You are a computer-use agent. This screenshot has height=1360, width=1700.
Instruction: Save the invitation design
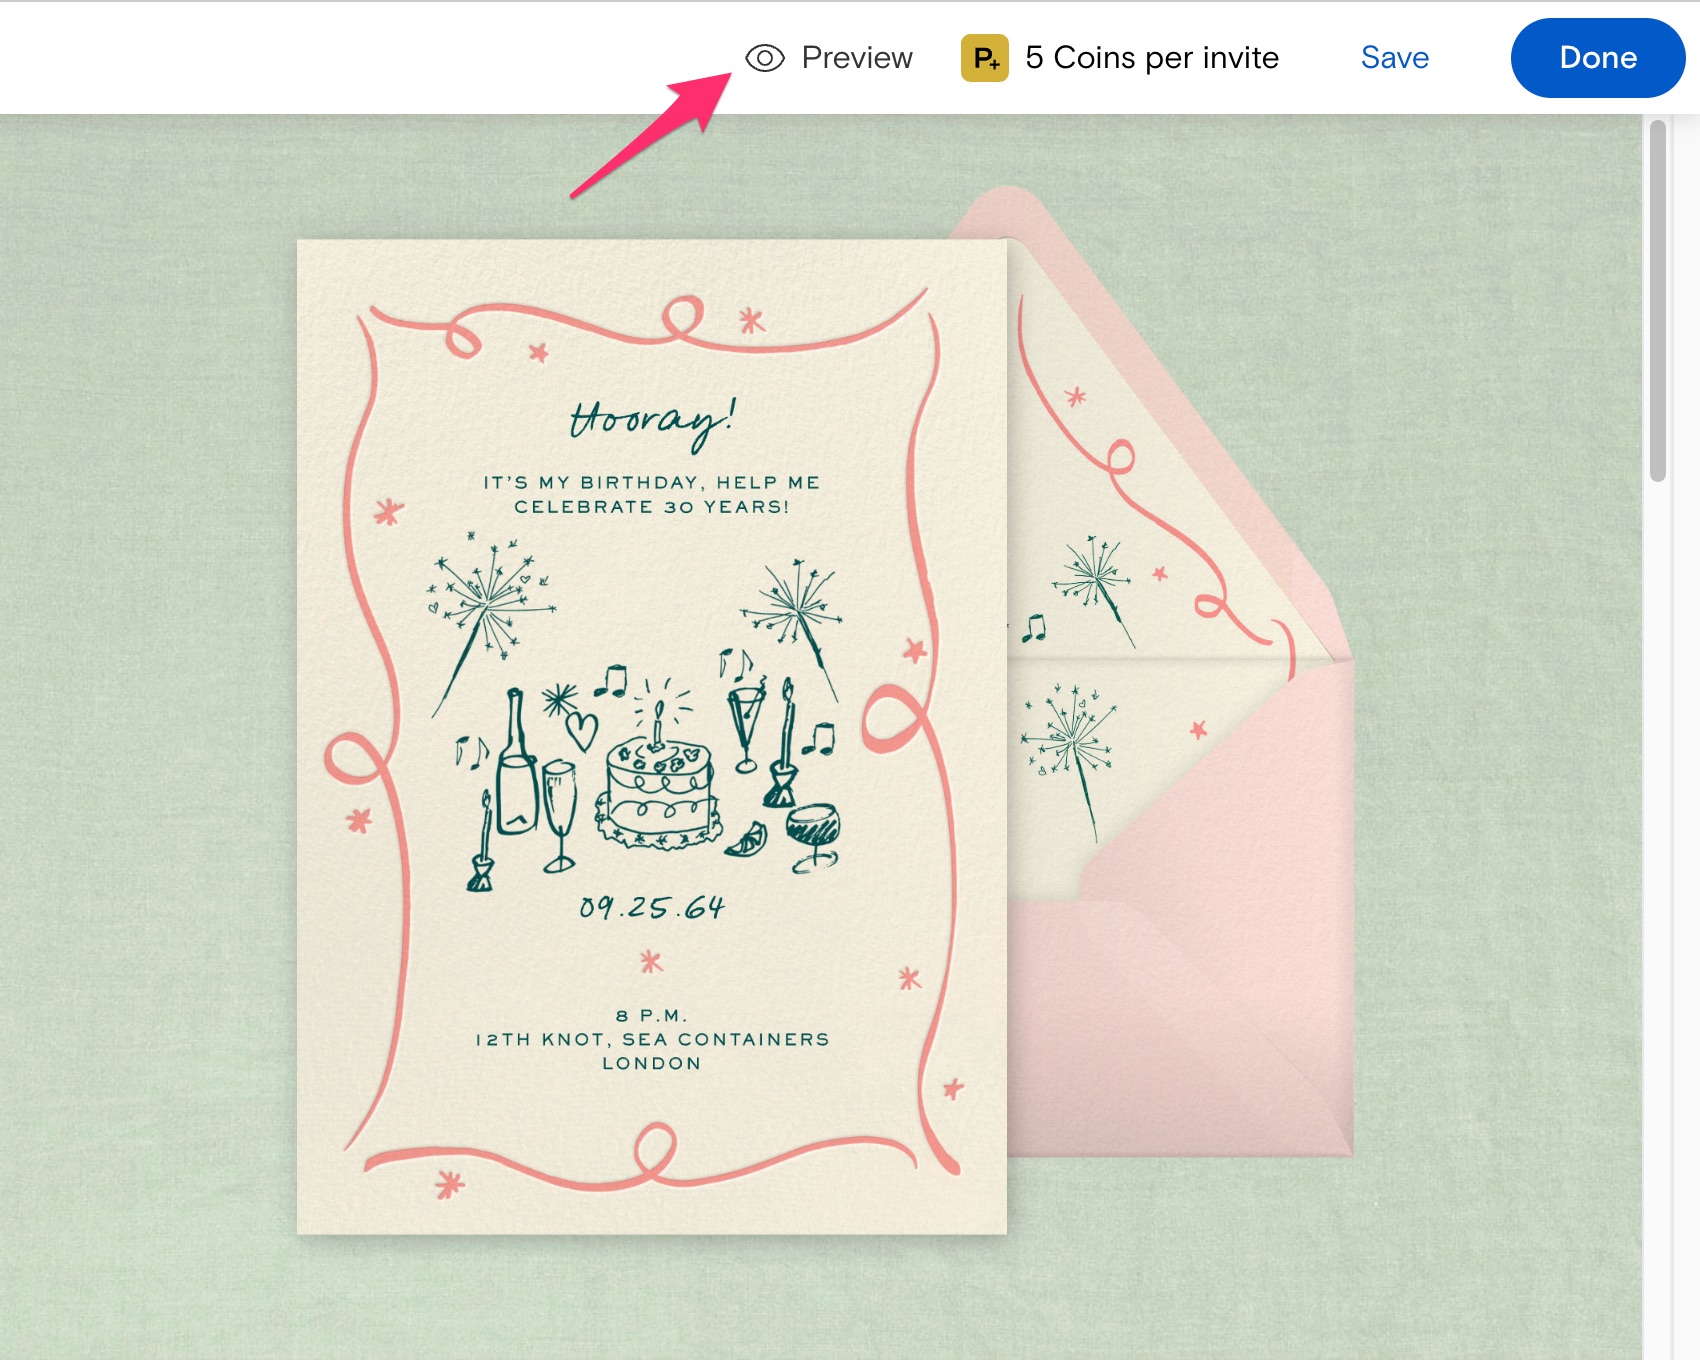click(1395, 58)
